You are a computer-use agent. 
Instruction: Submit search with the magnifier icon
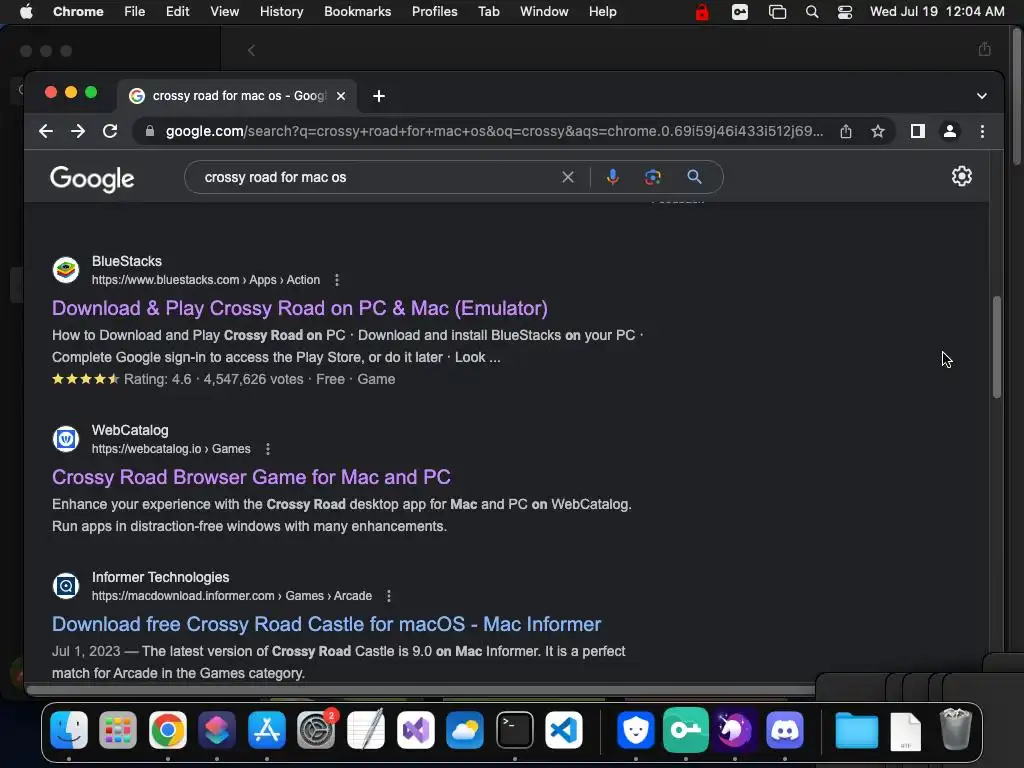click(x=694, y=177)
